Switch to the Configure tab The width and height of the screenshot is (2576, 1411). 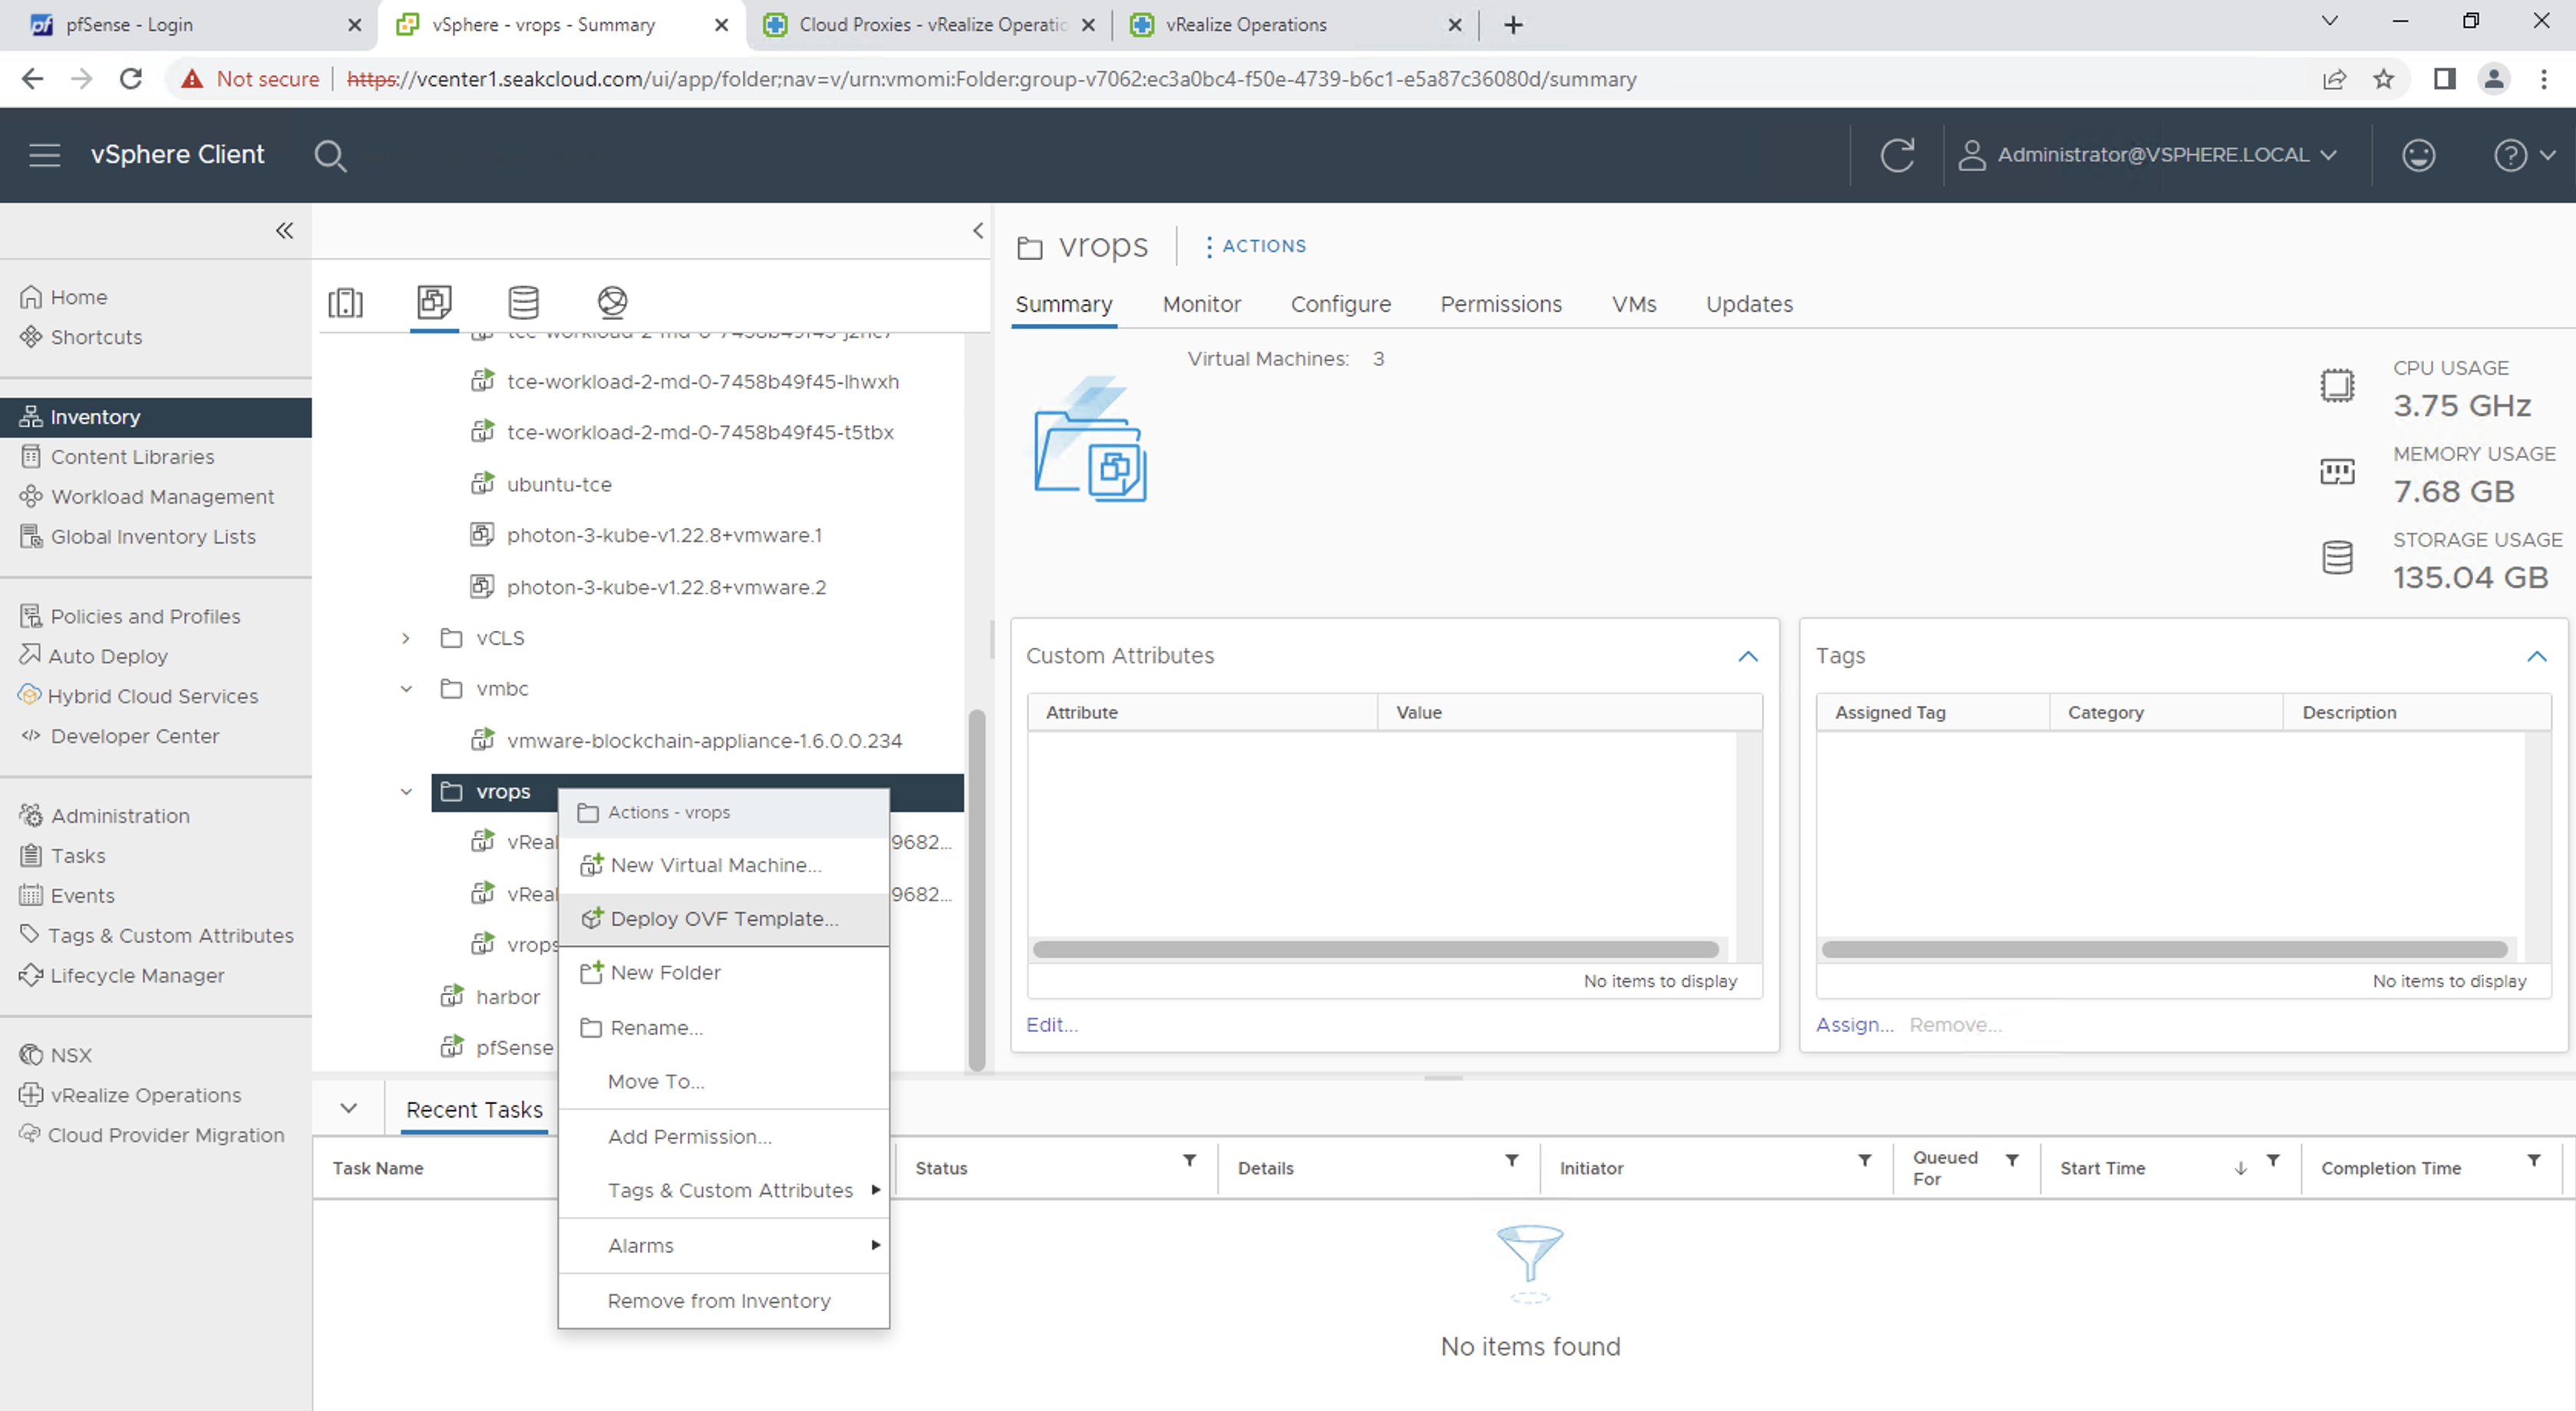1340,304
